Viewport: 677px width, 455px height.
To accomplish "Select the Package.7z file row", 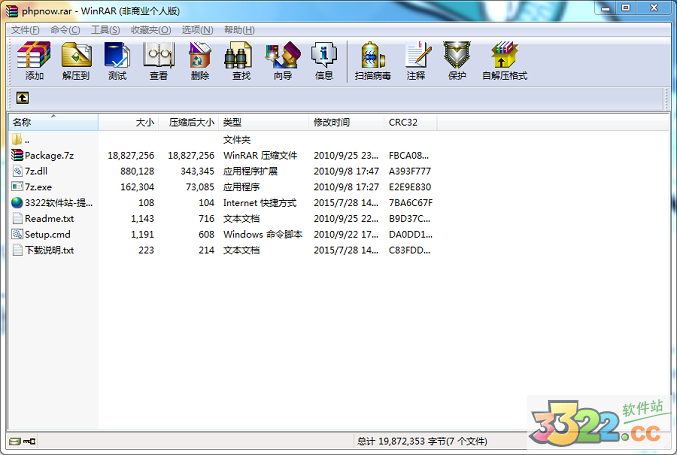I will pyautogui.click(x=49, y=155).
